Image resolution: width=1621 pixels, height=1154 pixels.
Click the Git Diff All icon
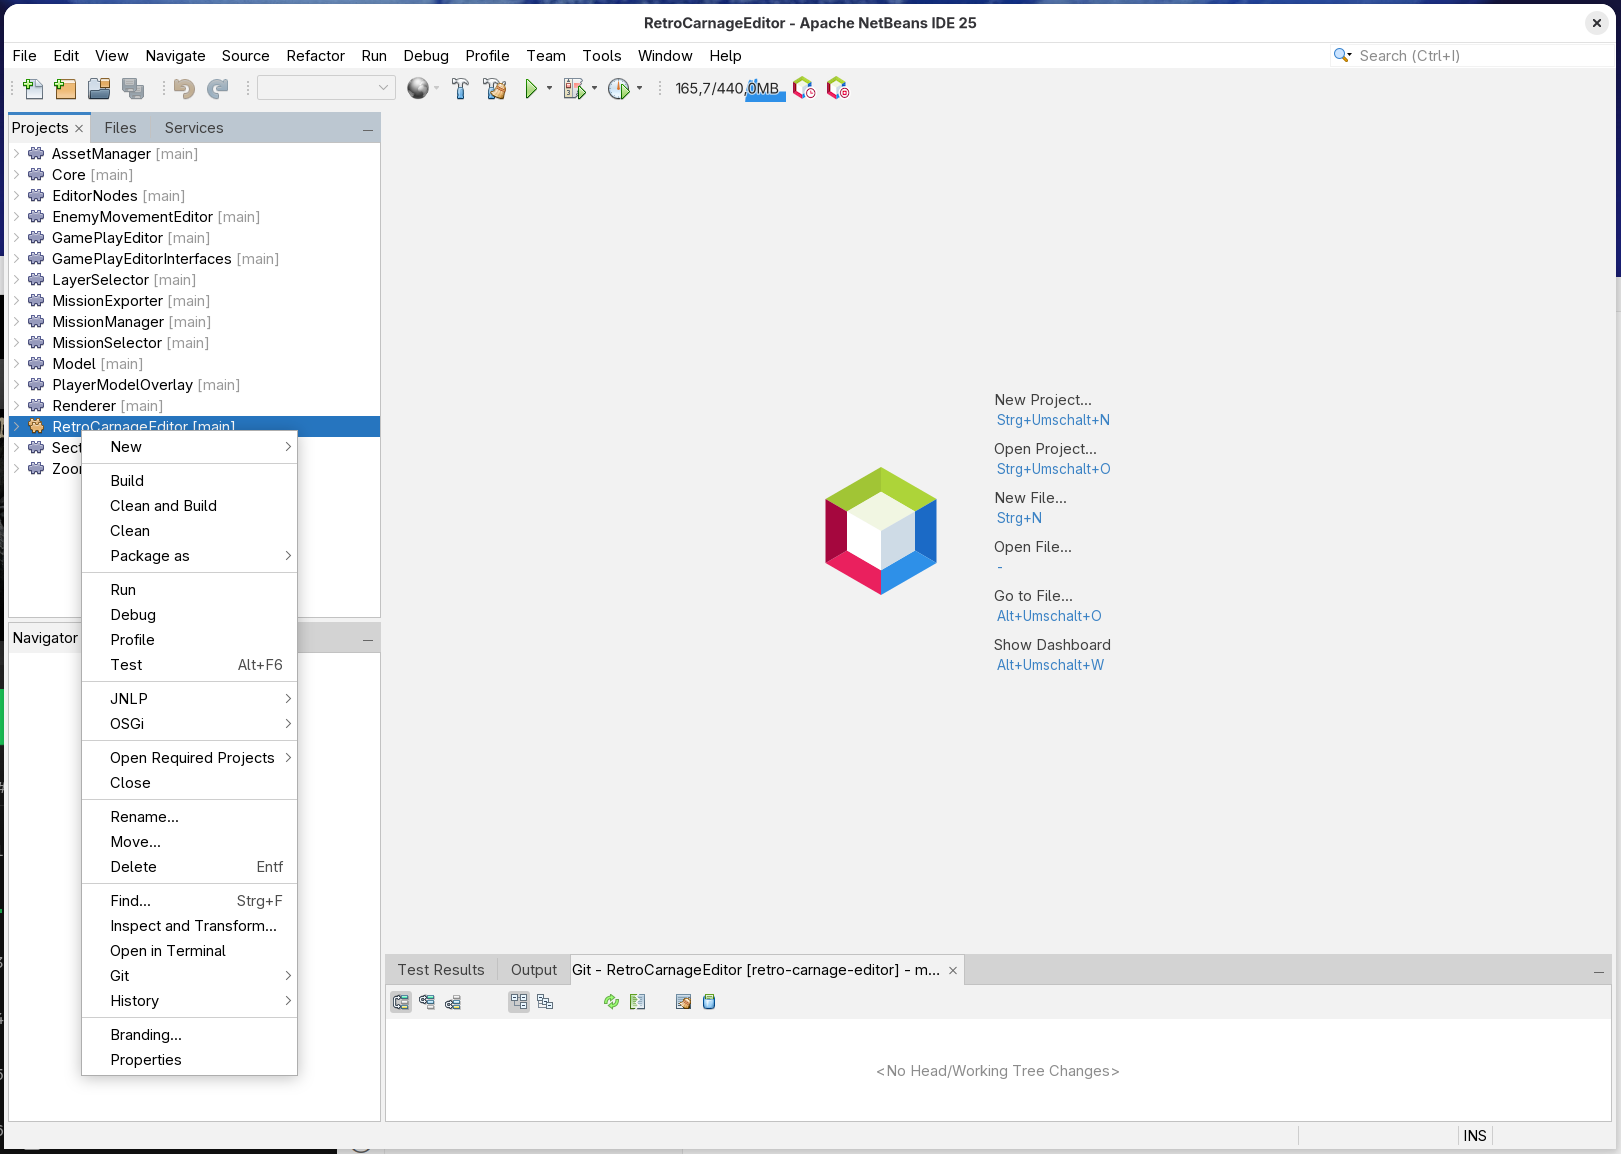click(x=637, y=1002)
